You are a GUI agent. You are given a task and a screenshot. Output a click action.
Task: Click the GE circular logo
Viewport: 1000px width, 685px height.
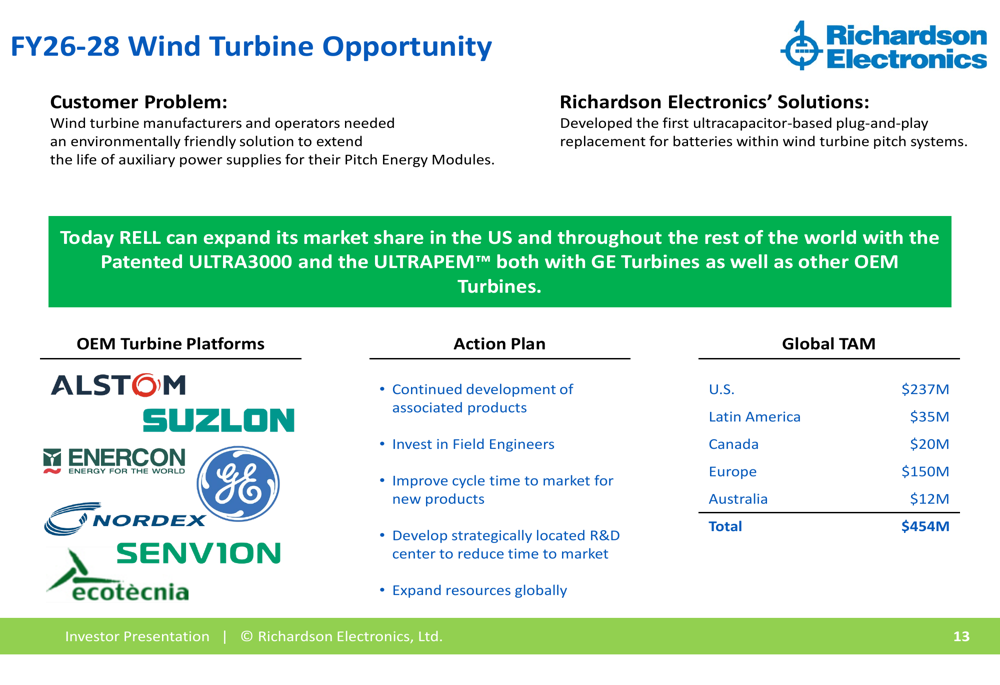[x=238, y=483]
